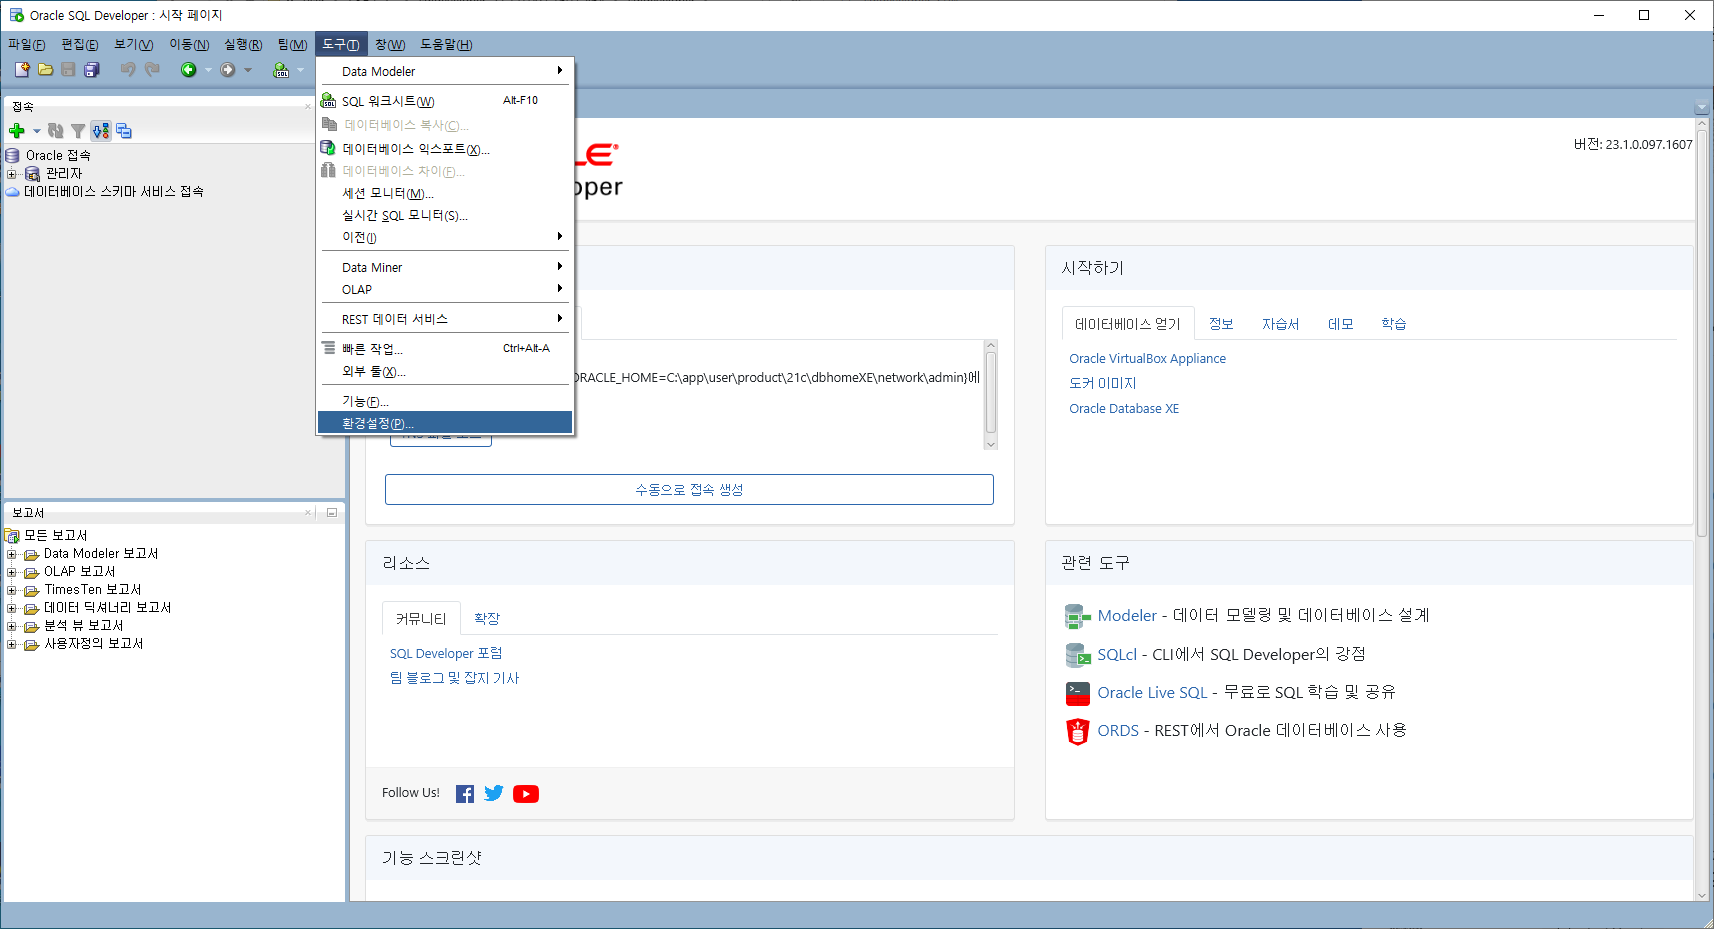The width and height of the screenshot is (1714, 929).
Task: Expand 분석 뷰 보고서 tree node
Action: pos(12,626)
